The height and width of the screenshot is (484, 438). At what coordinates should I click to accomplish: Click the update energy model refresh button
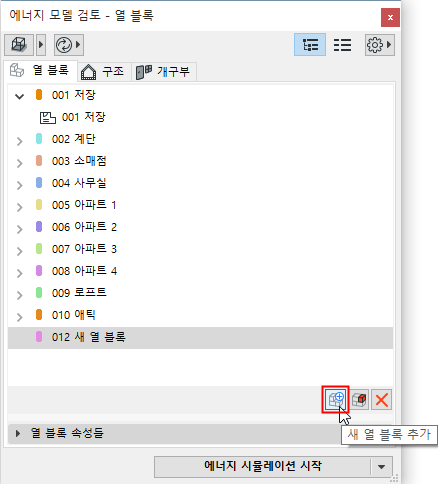tap(64, 45)
